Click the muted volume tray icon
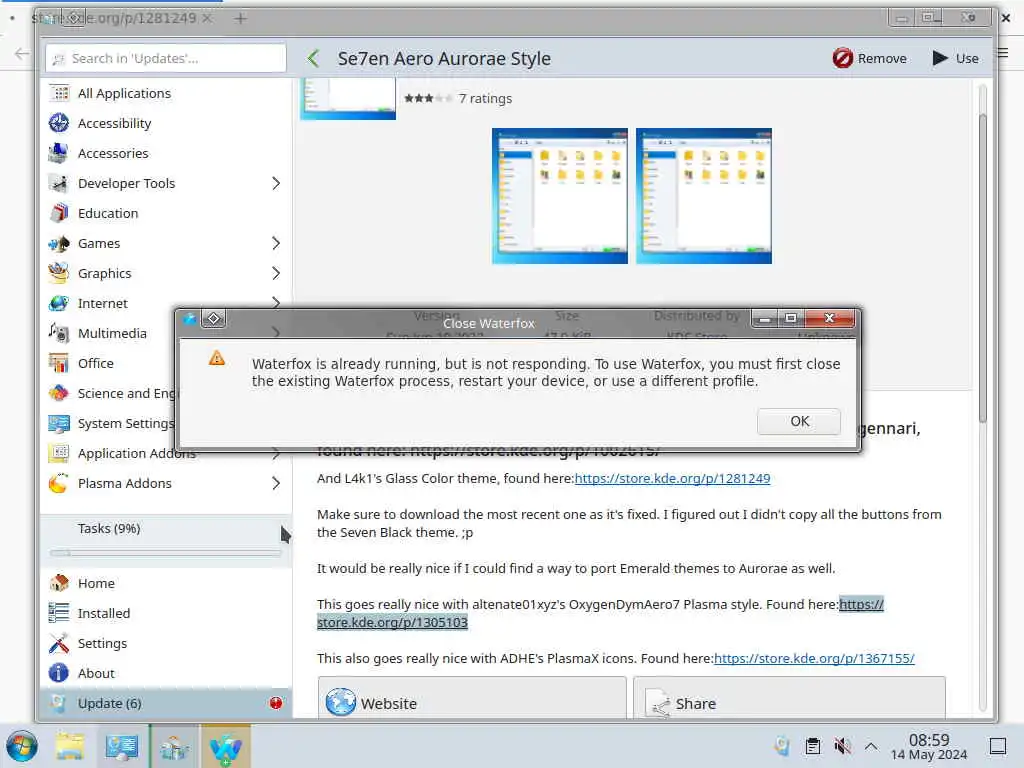Viewport: 1024px width, 768px height. [x=842, y=746]
